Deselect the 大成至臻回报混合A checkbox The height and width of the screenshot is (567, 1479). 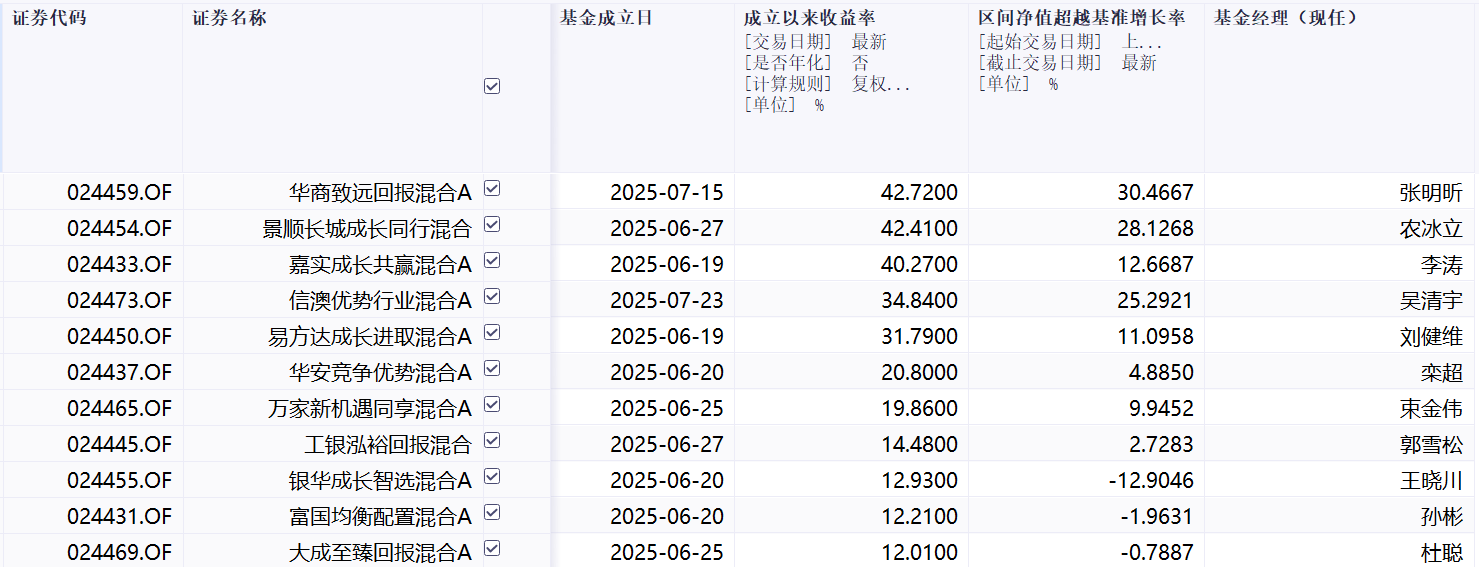pos(492,549)
